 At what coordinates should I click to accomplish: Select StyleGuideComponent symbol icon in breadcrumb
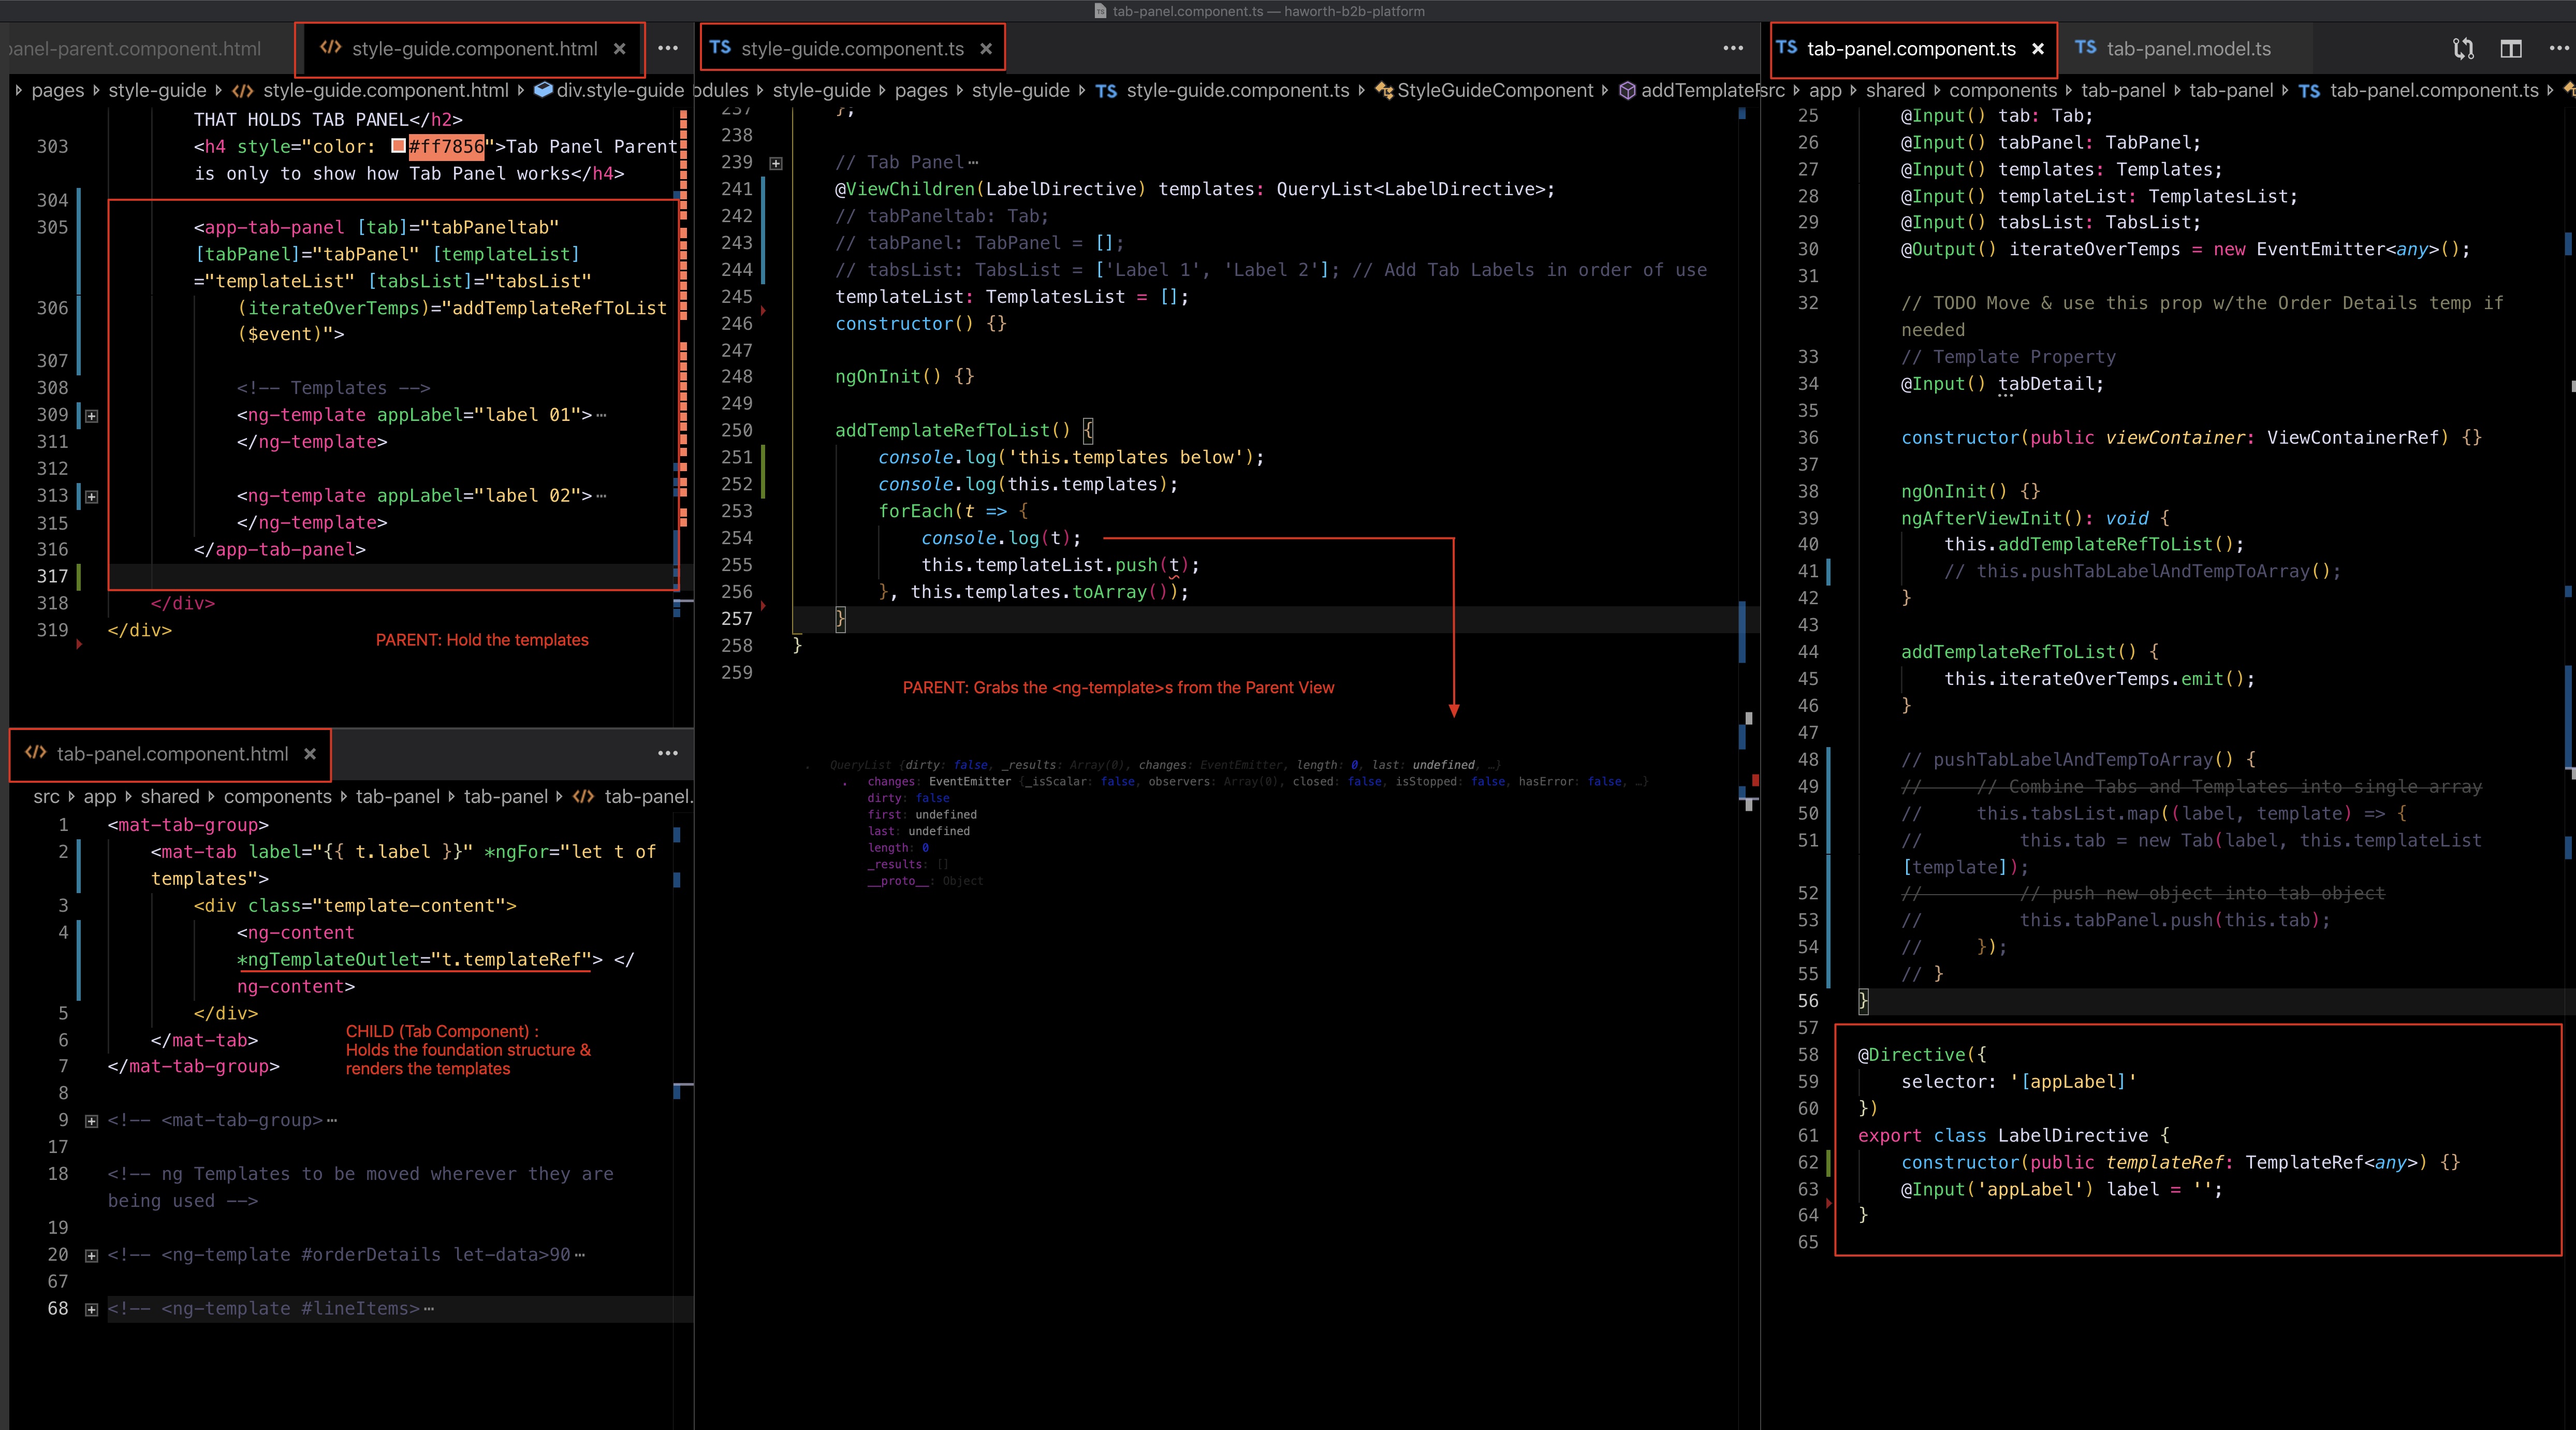click(x=1384, y=90)
